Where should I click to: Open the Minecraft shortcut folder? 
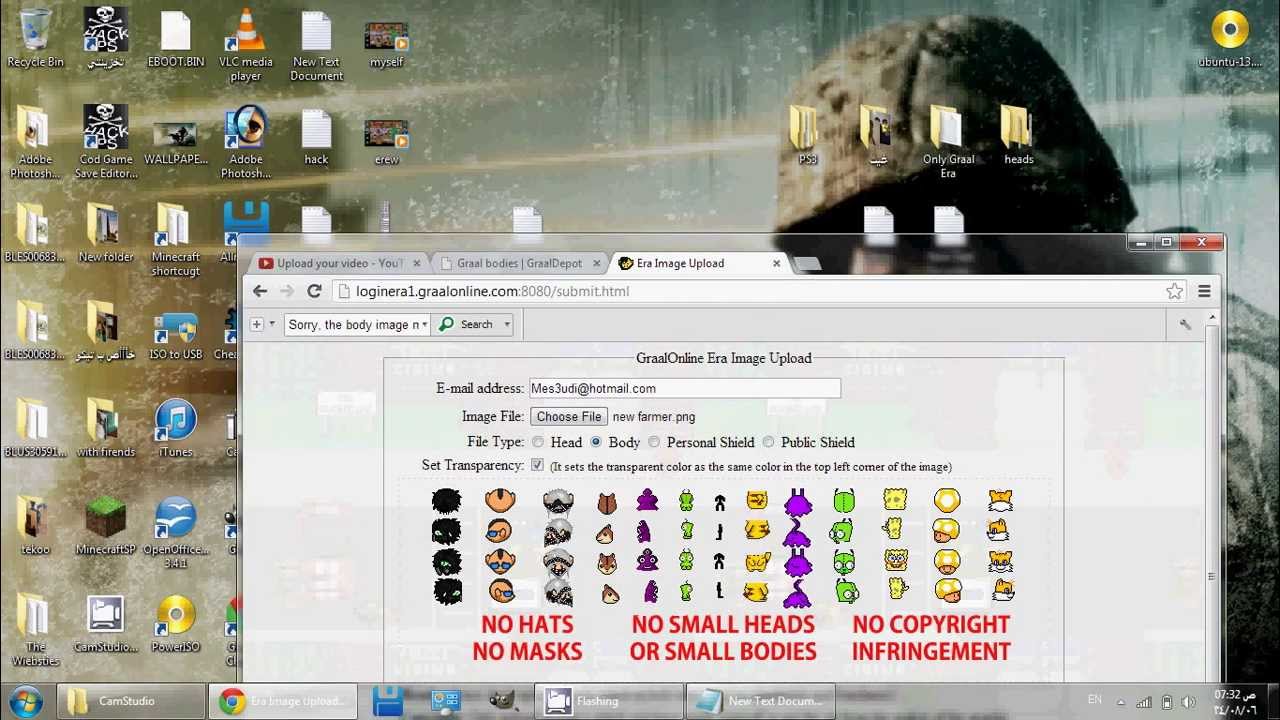coord(176,240)
